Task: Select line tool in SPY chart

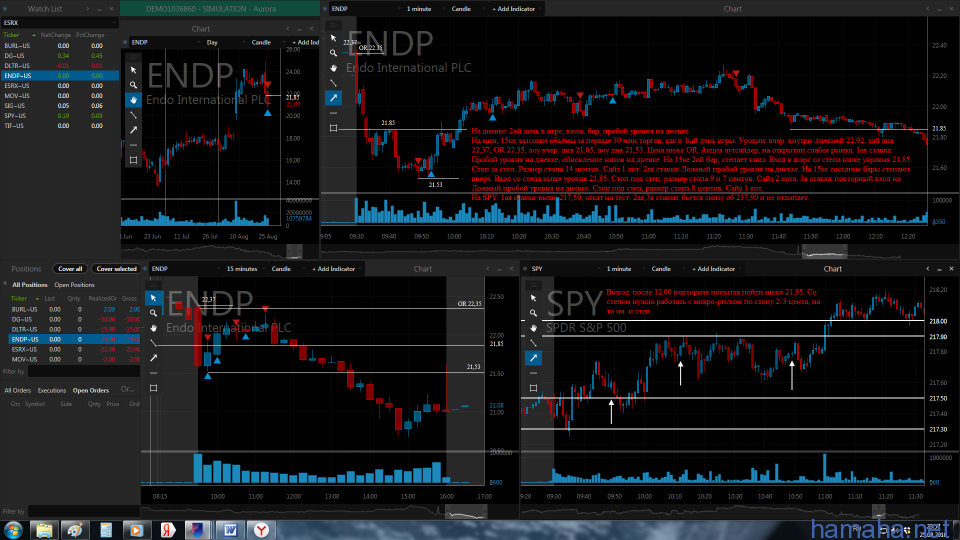Action: [x=533, y=343]
